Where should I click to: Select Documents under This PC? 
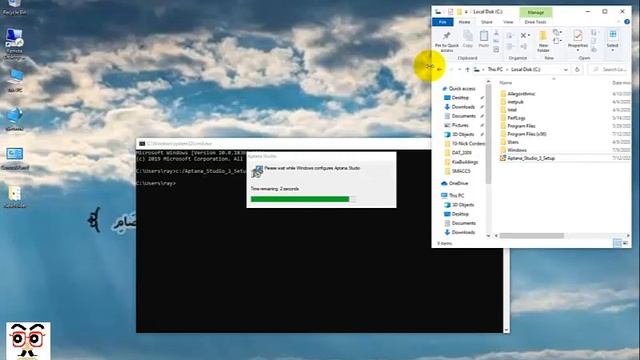(463, 223)
